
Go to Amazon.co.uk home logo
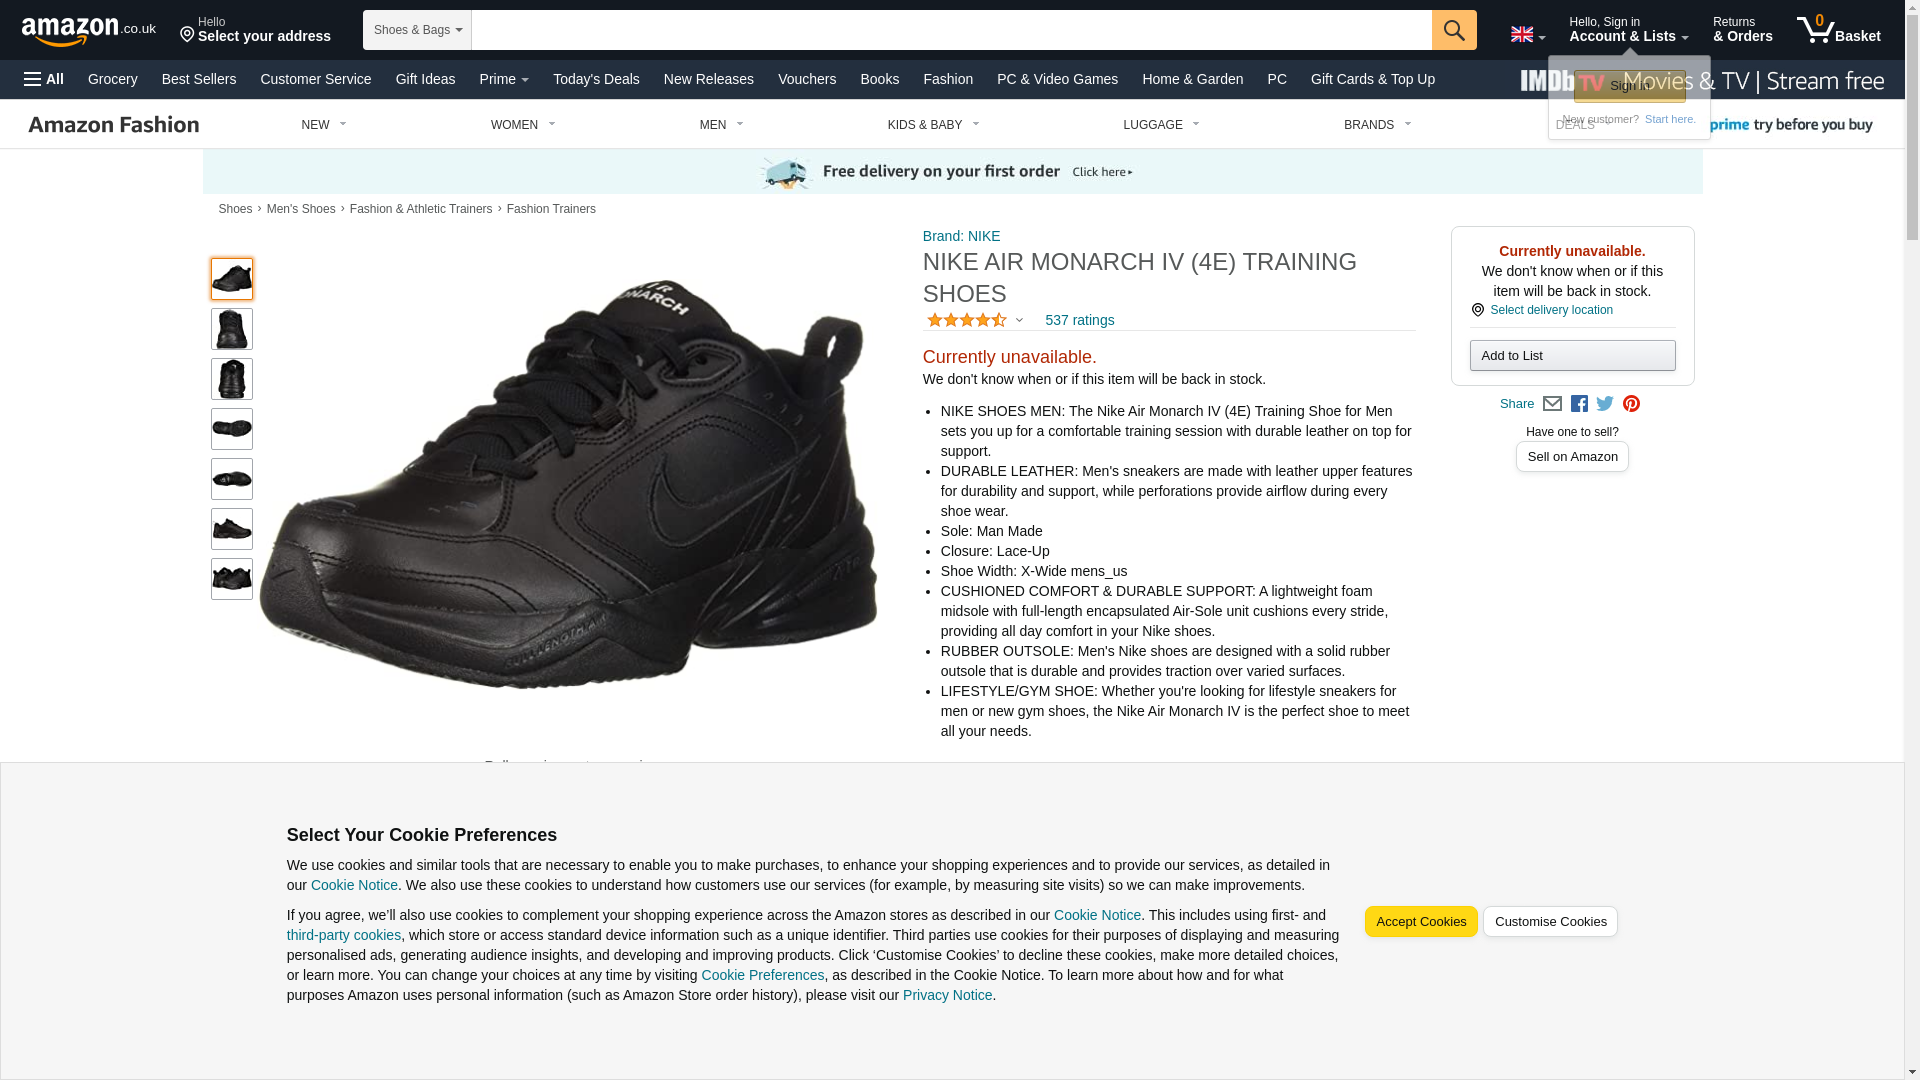point(89,31)
